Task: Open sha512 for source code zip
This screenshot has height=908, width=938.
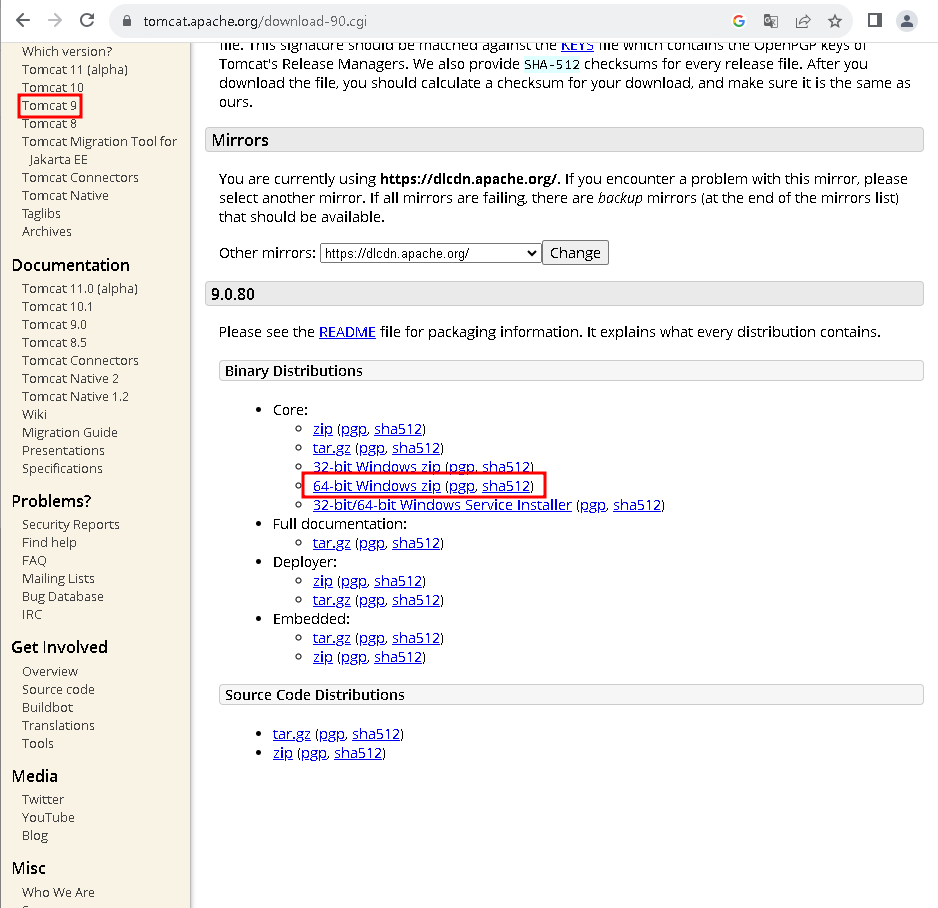Action: (358, 753)
